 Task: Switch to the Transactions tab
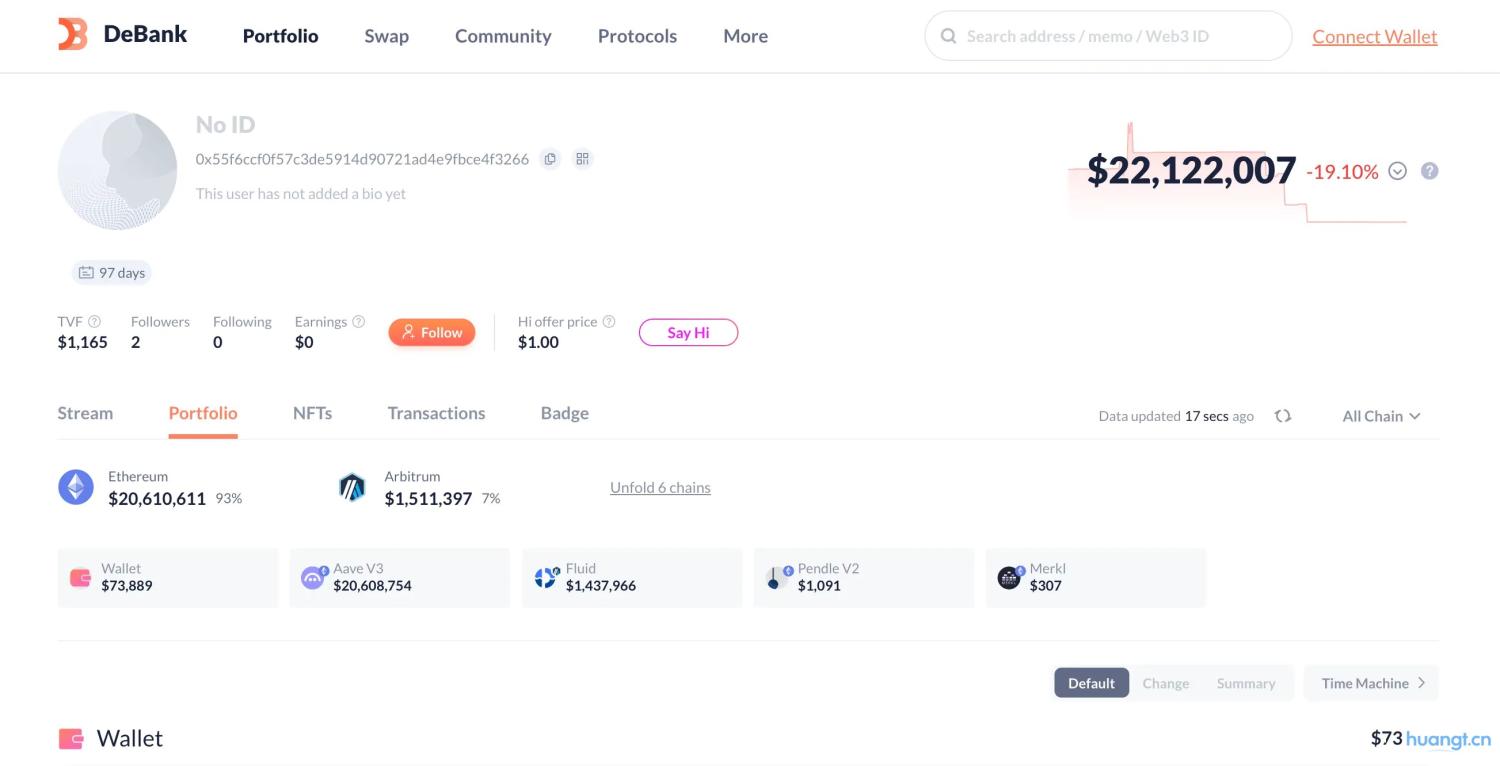pos(436,412)
